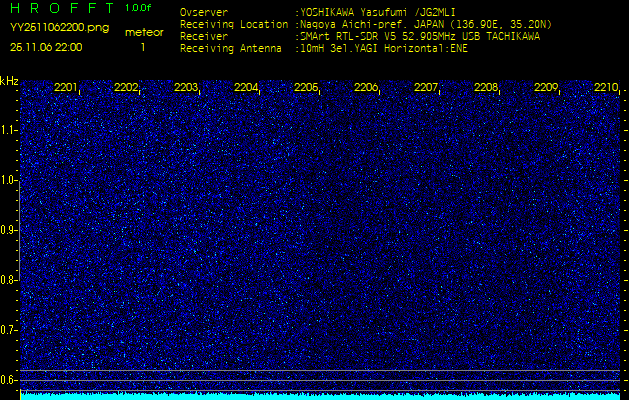Select the 2203 time marker
Screen dimensions: 629x400
click(186, 88)
